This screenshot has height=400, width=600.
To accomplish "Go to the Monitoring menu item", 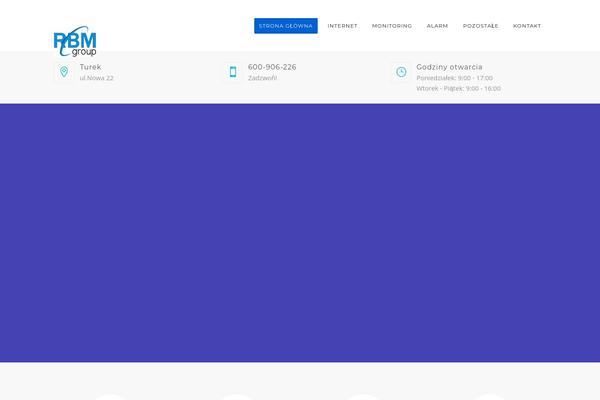I will point(392,26).
